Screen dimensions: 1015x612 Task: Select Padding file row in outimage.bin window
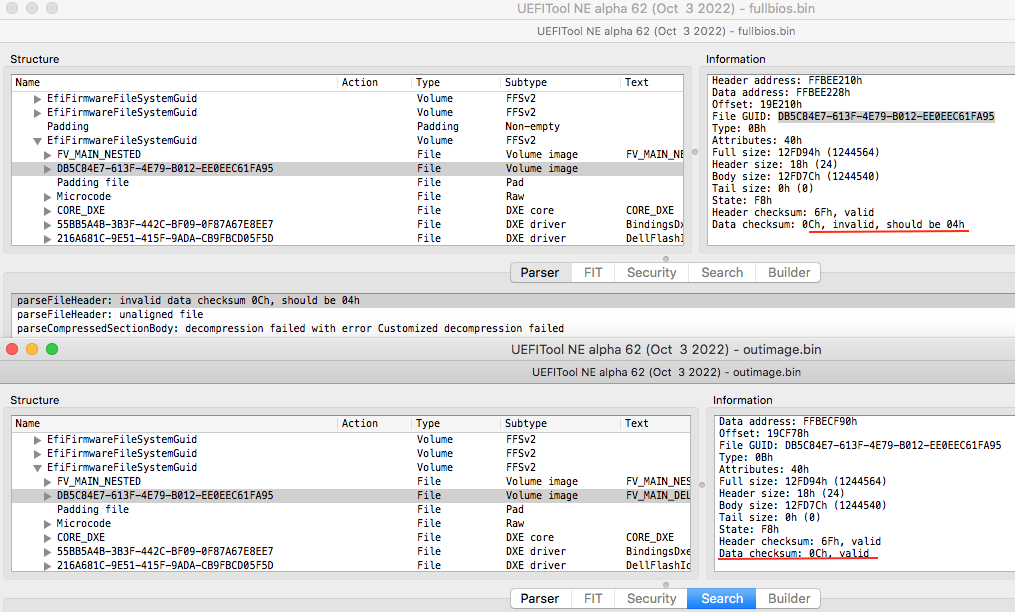pos(351,510)
